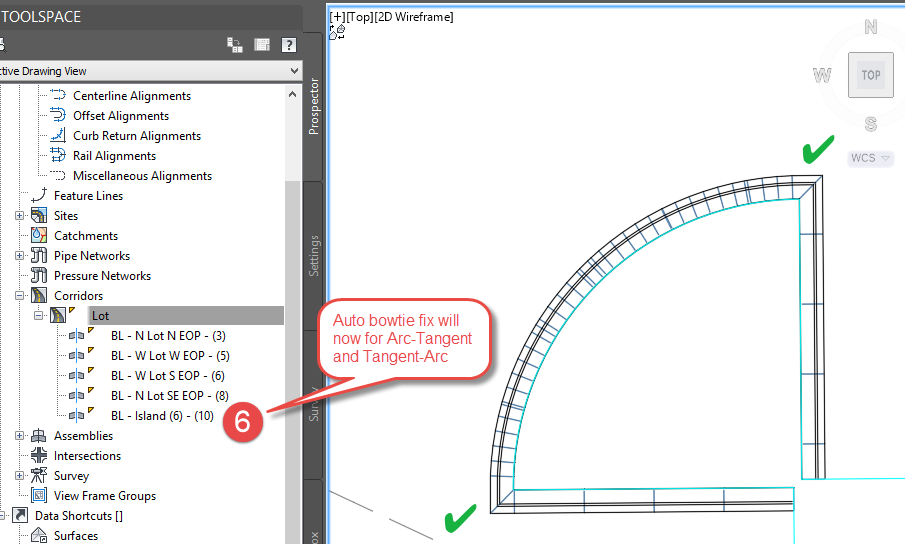Switch to the Prospector tab
The width and height of the screenshot is (905, 544).
(313, 106)
